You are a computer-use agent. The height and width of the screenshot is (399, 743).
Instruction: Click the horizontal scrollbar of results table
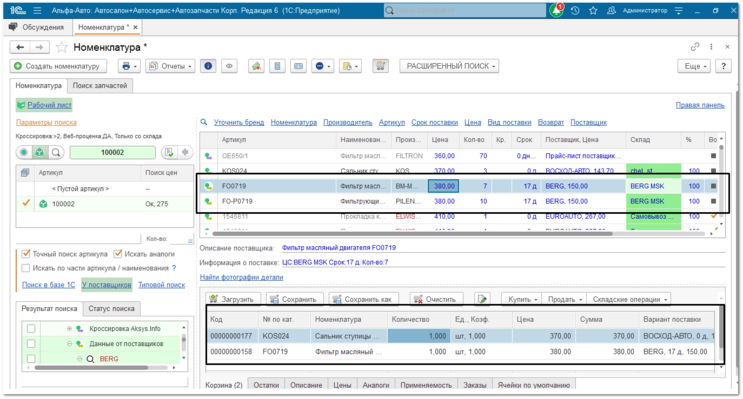point(412,234)
